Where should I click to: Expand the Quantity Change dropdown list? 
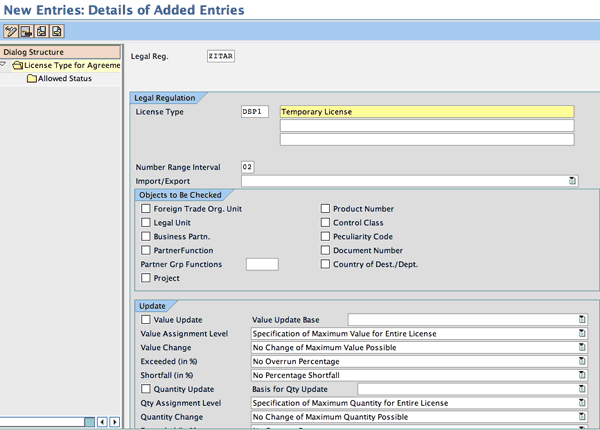tap(581, 417)
